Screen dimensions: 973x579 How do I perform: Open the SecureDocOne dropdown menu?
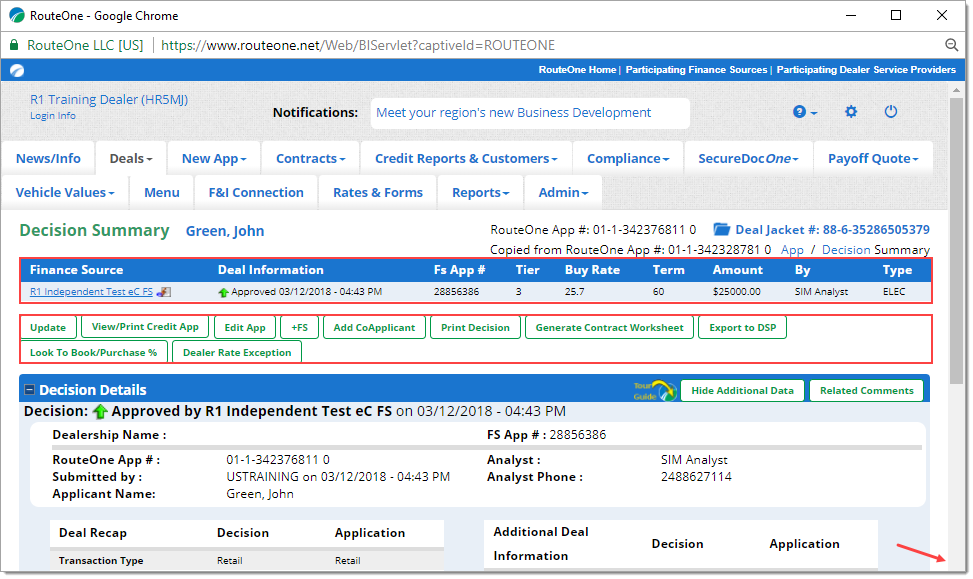point(748,159)
